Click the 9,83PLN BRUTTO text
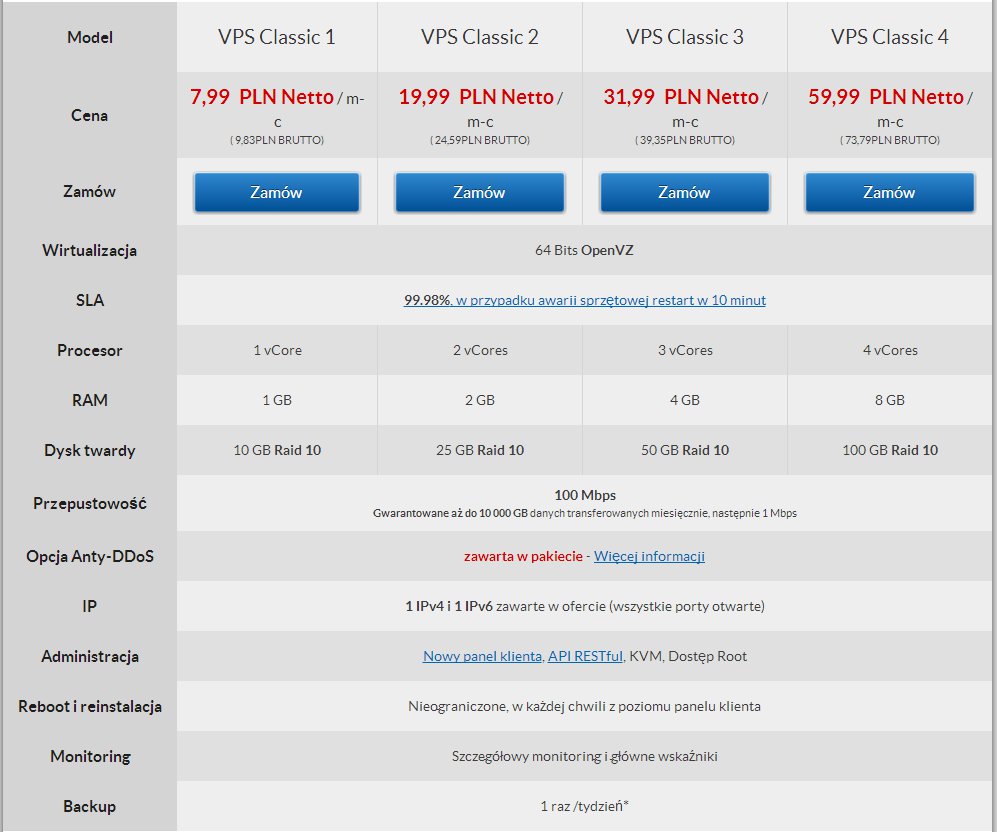Screen dimensions: 997x832 [x=277, y=140]
